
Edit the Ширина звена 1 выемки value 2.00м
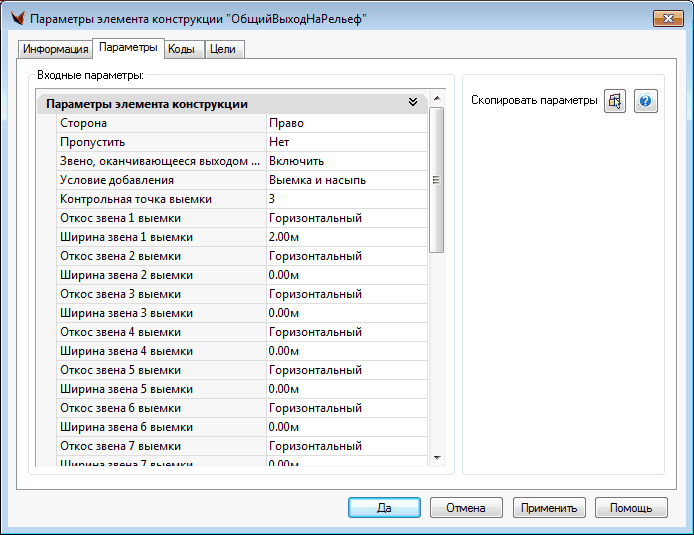[345, 237]
